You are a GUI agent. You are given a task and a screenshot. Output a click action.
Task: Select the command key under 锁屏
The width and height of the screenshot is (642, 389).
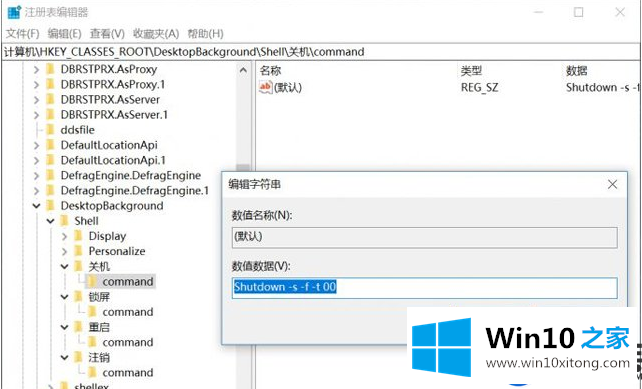tap(128, 312)
